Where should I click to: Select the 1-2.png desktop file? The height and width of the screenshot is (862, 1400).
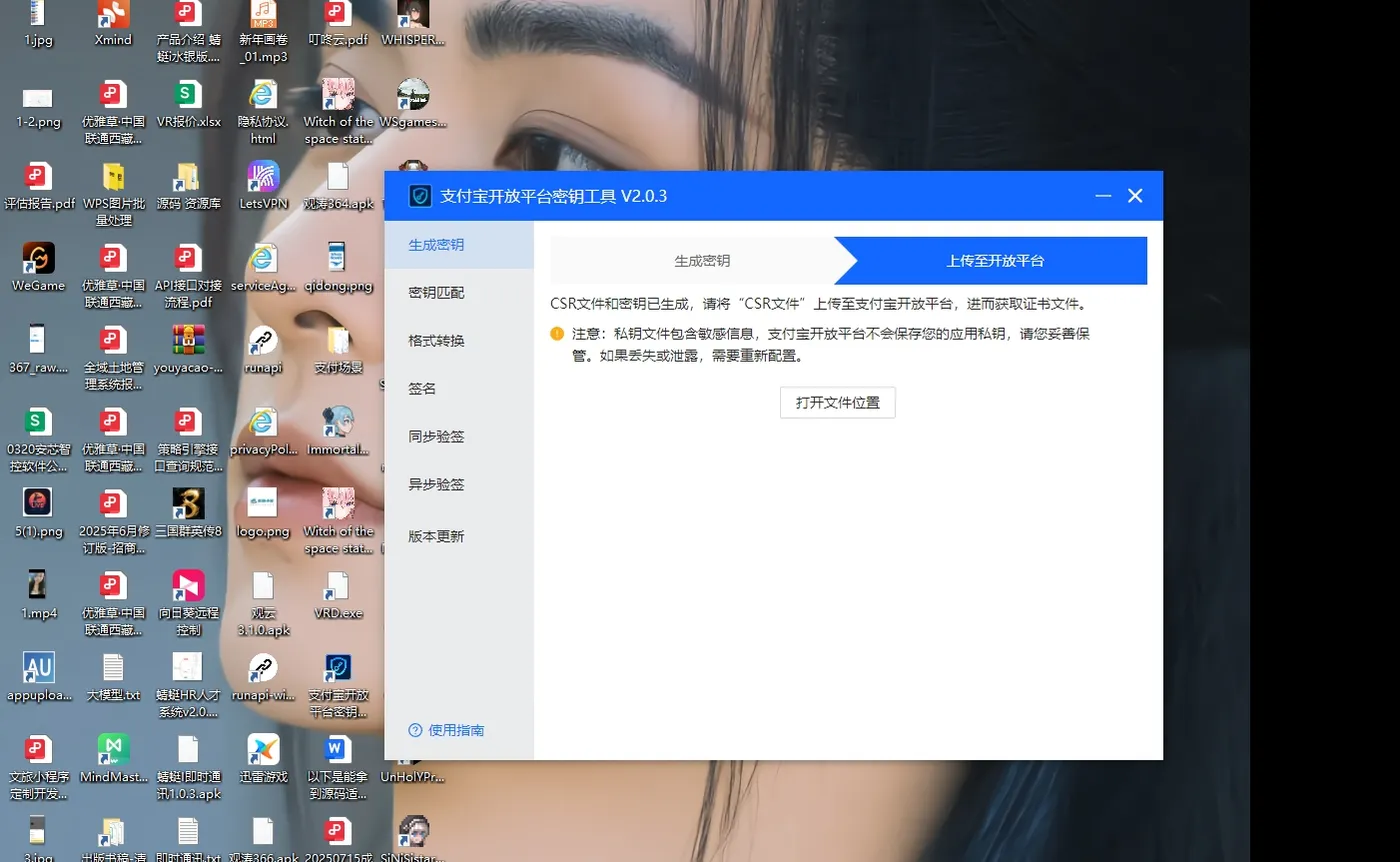point(38,106)
